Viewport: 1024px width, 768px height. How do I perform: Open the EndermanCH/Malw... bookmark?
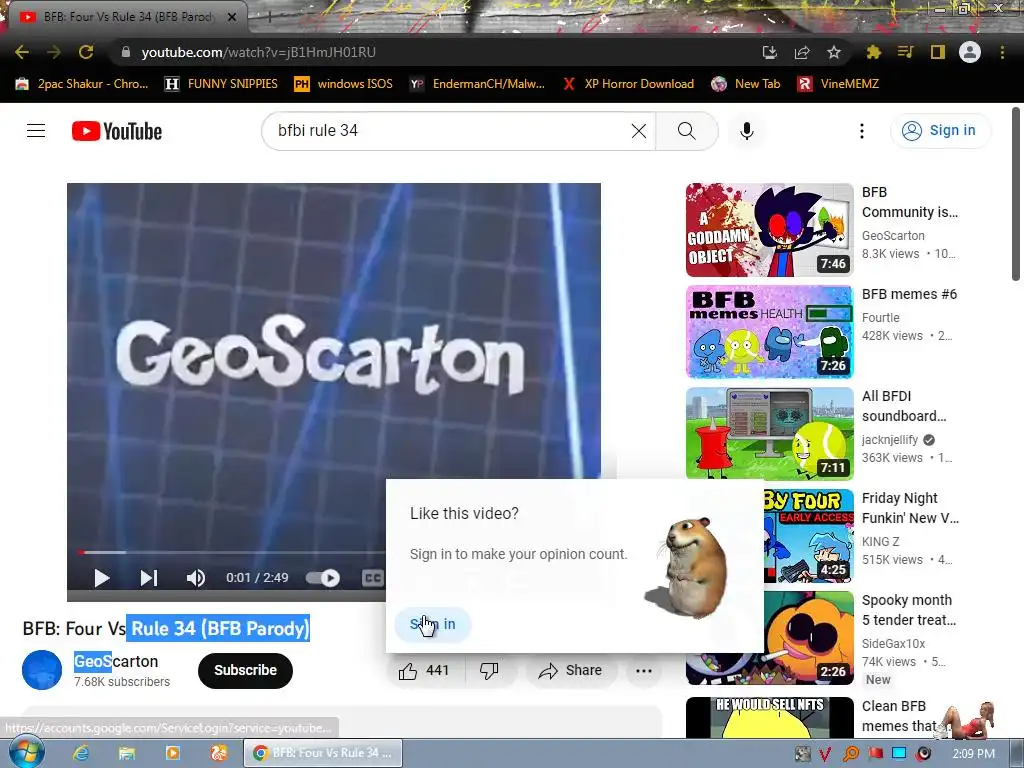pyautogui.click(x=477, y=84)
